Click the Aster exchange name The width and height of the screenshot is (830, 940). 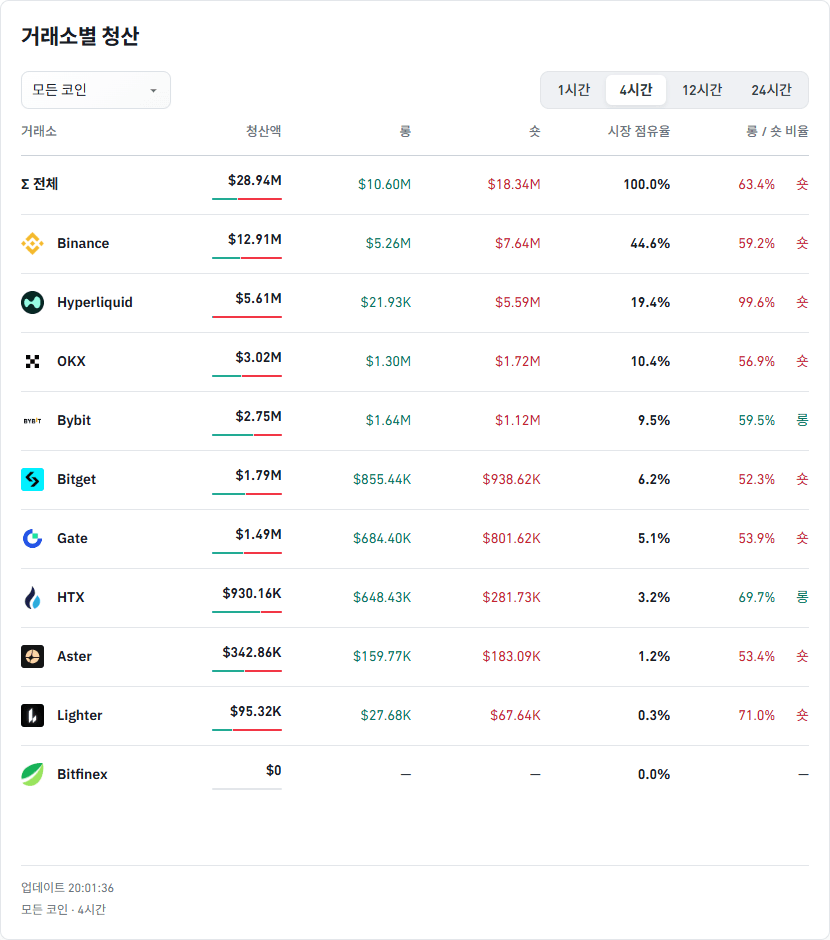(74, 656)
